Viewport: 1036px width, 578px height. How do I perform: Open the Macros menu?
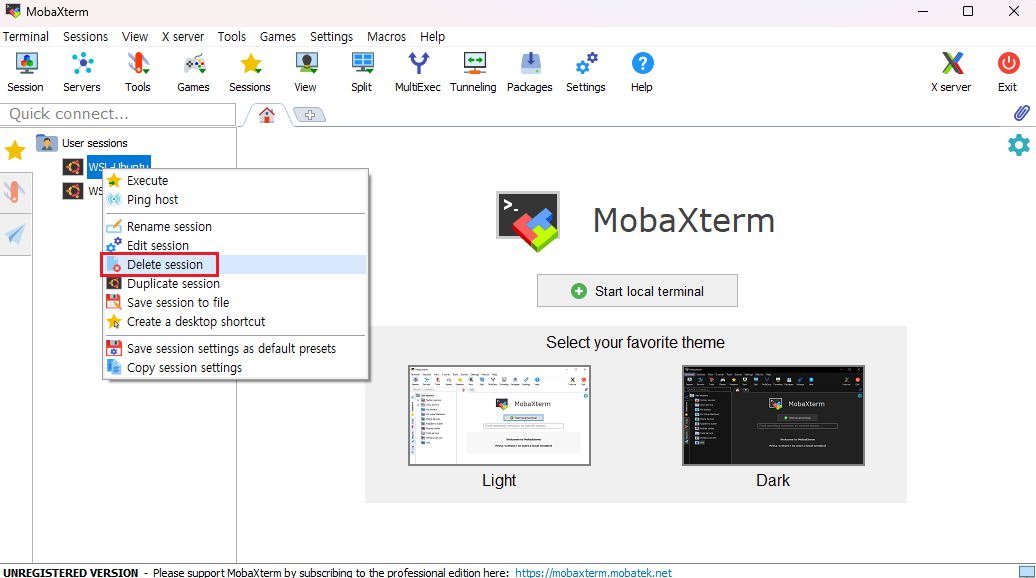[x=387, y=36]
